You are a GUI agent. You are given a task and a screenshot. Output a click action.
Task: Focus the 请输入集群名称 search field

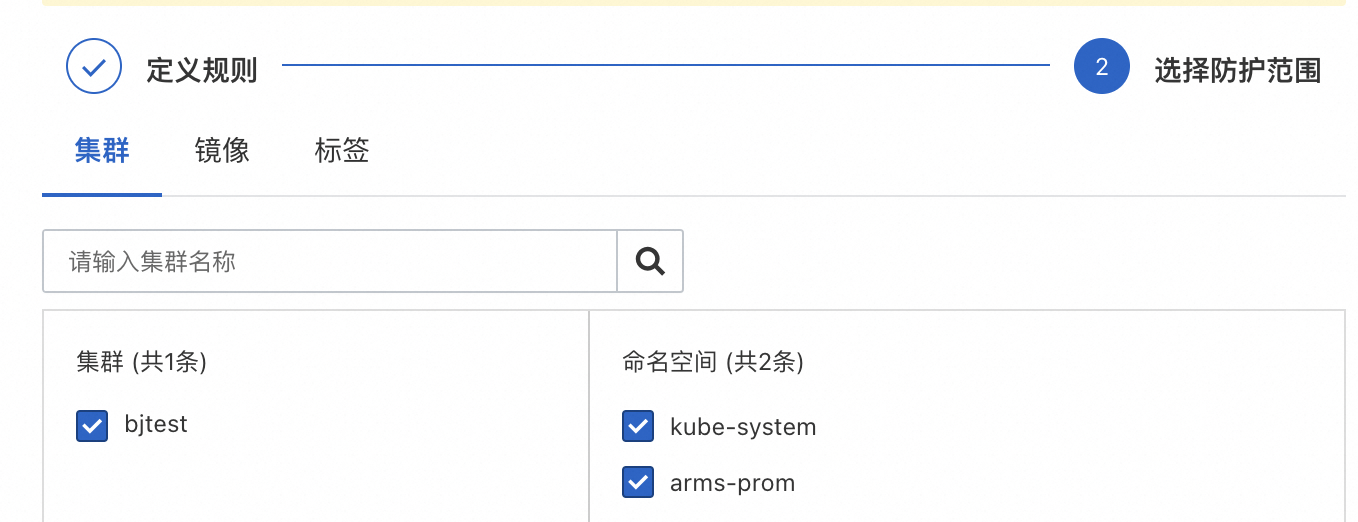(330, 262)
